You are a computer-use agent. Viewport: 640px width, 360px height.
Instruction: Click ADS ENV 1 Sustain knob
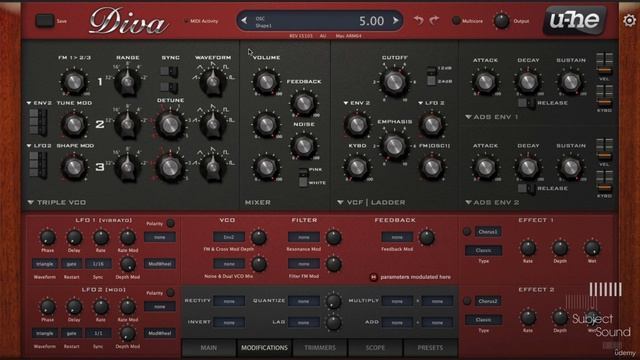click(x=571, y=82)
